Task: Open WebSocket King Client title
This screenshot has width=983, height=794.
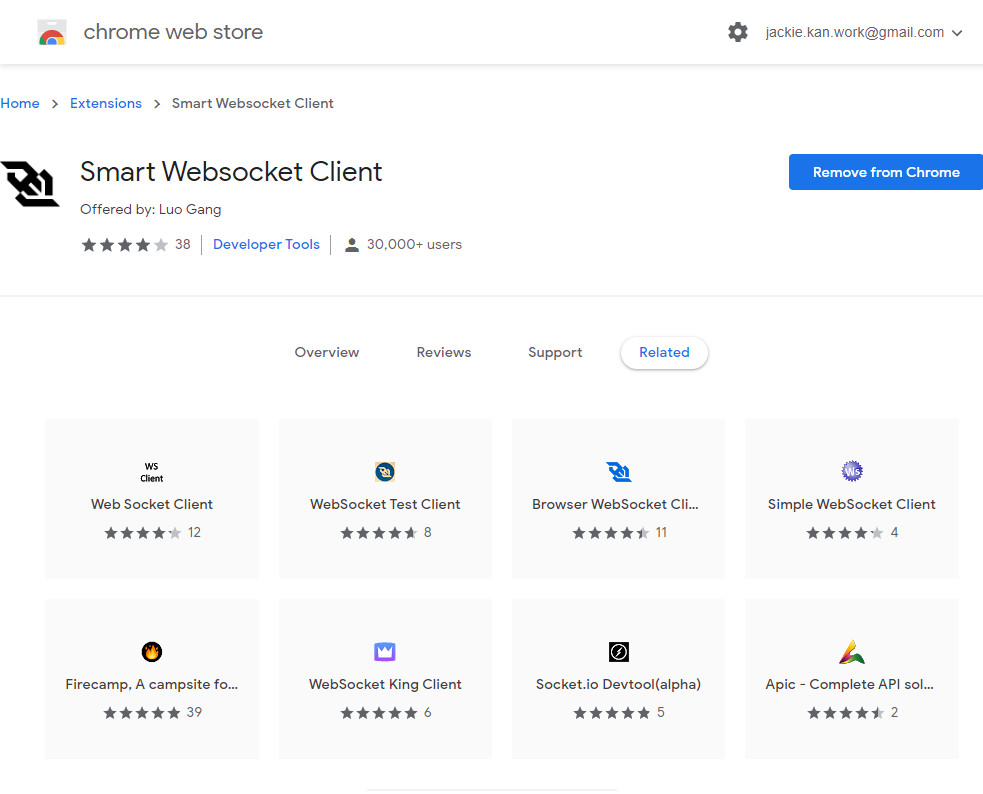Action: (385, 684)
